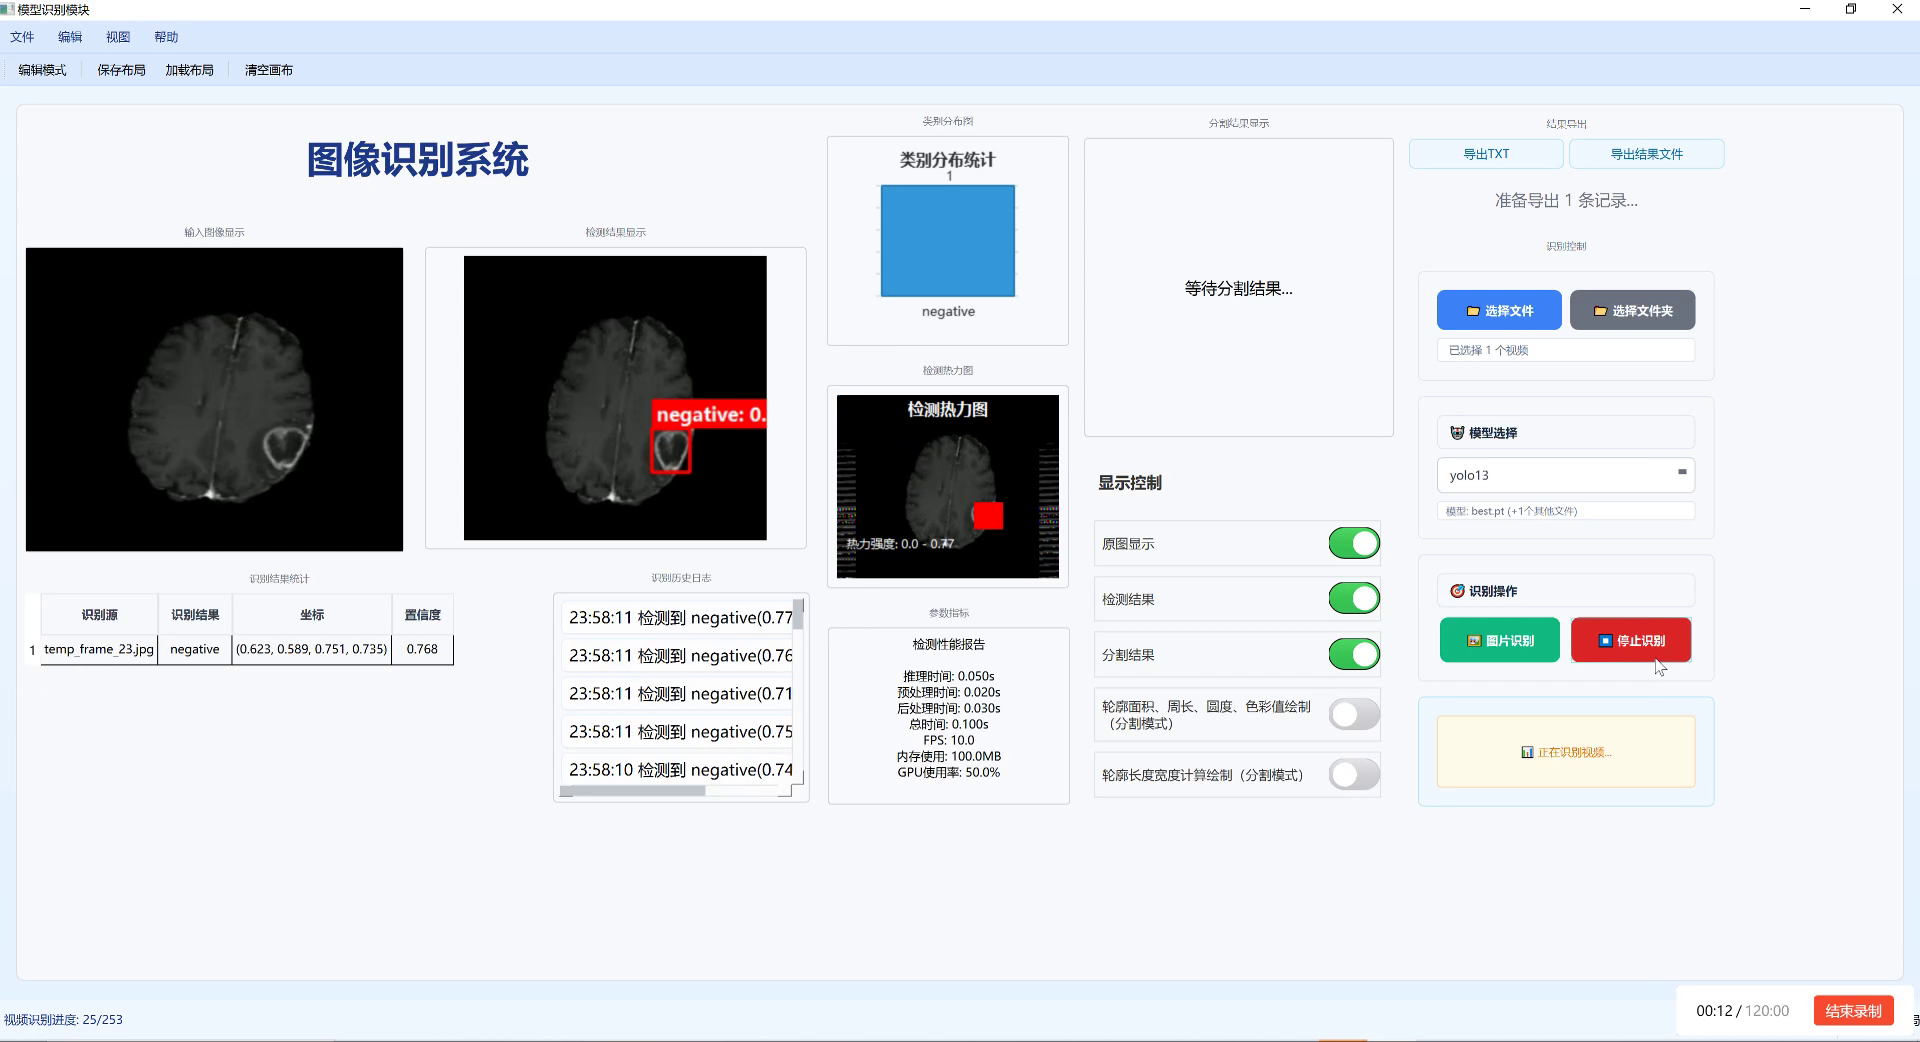
Task: Enable the 轮廓面积、周长、圆度 toggle
Action: pos(1353,714)
